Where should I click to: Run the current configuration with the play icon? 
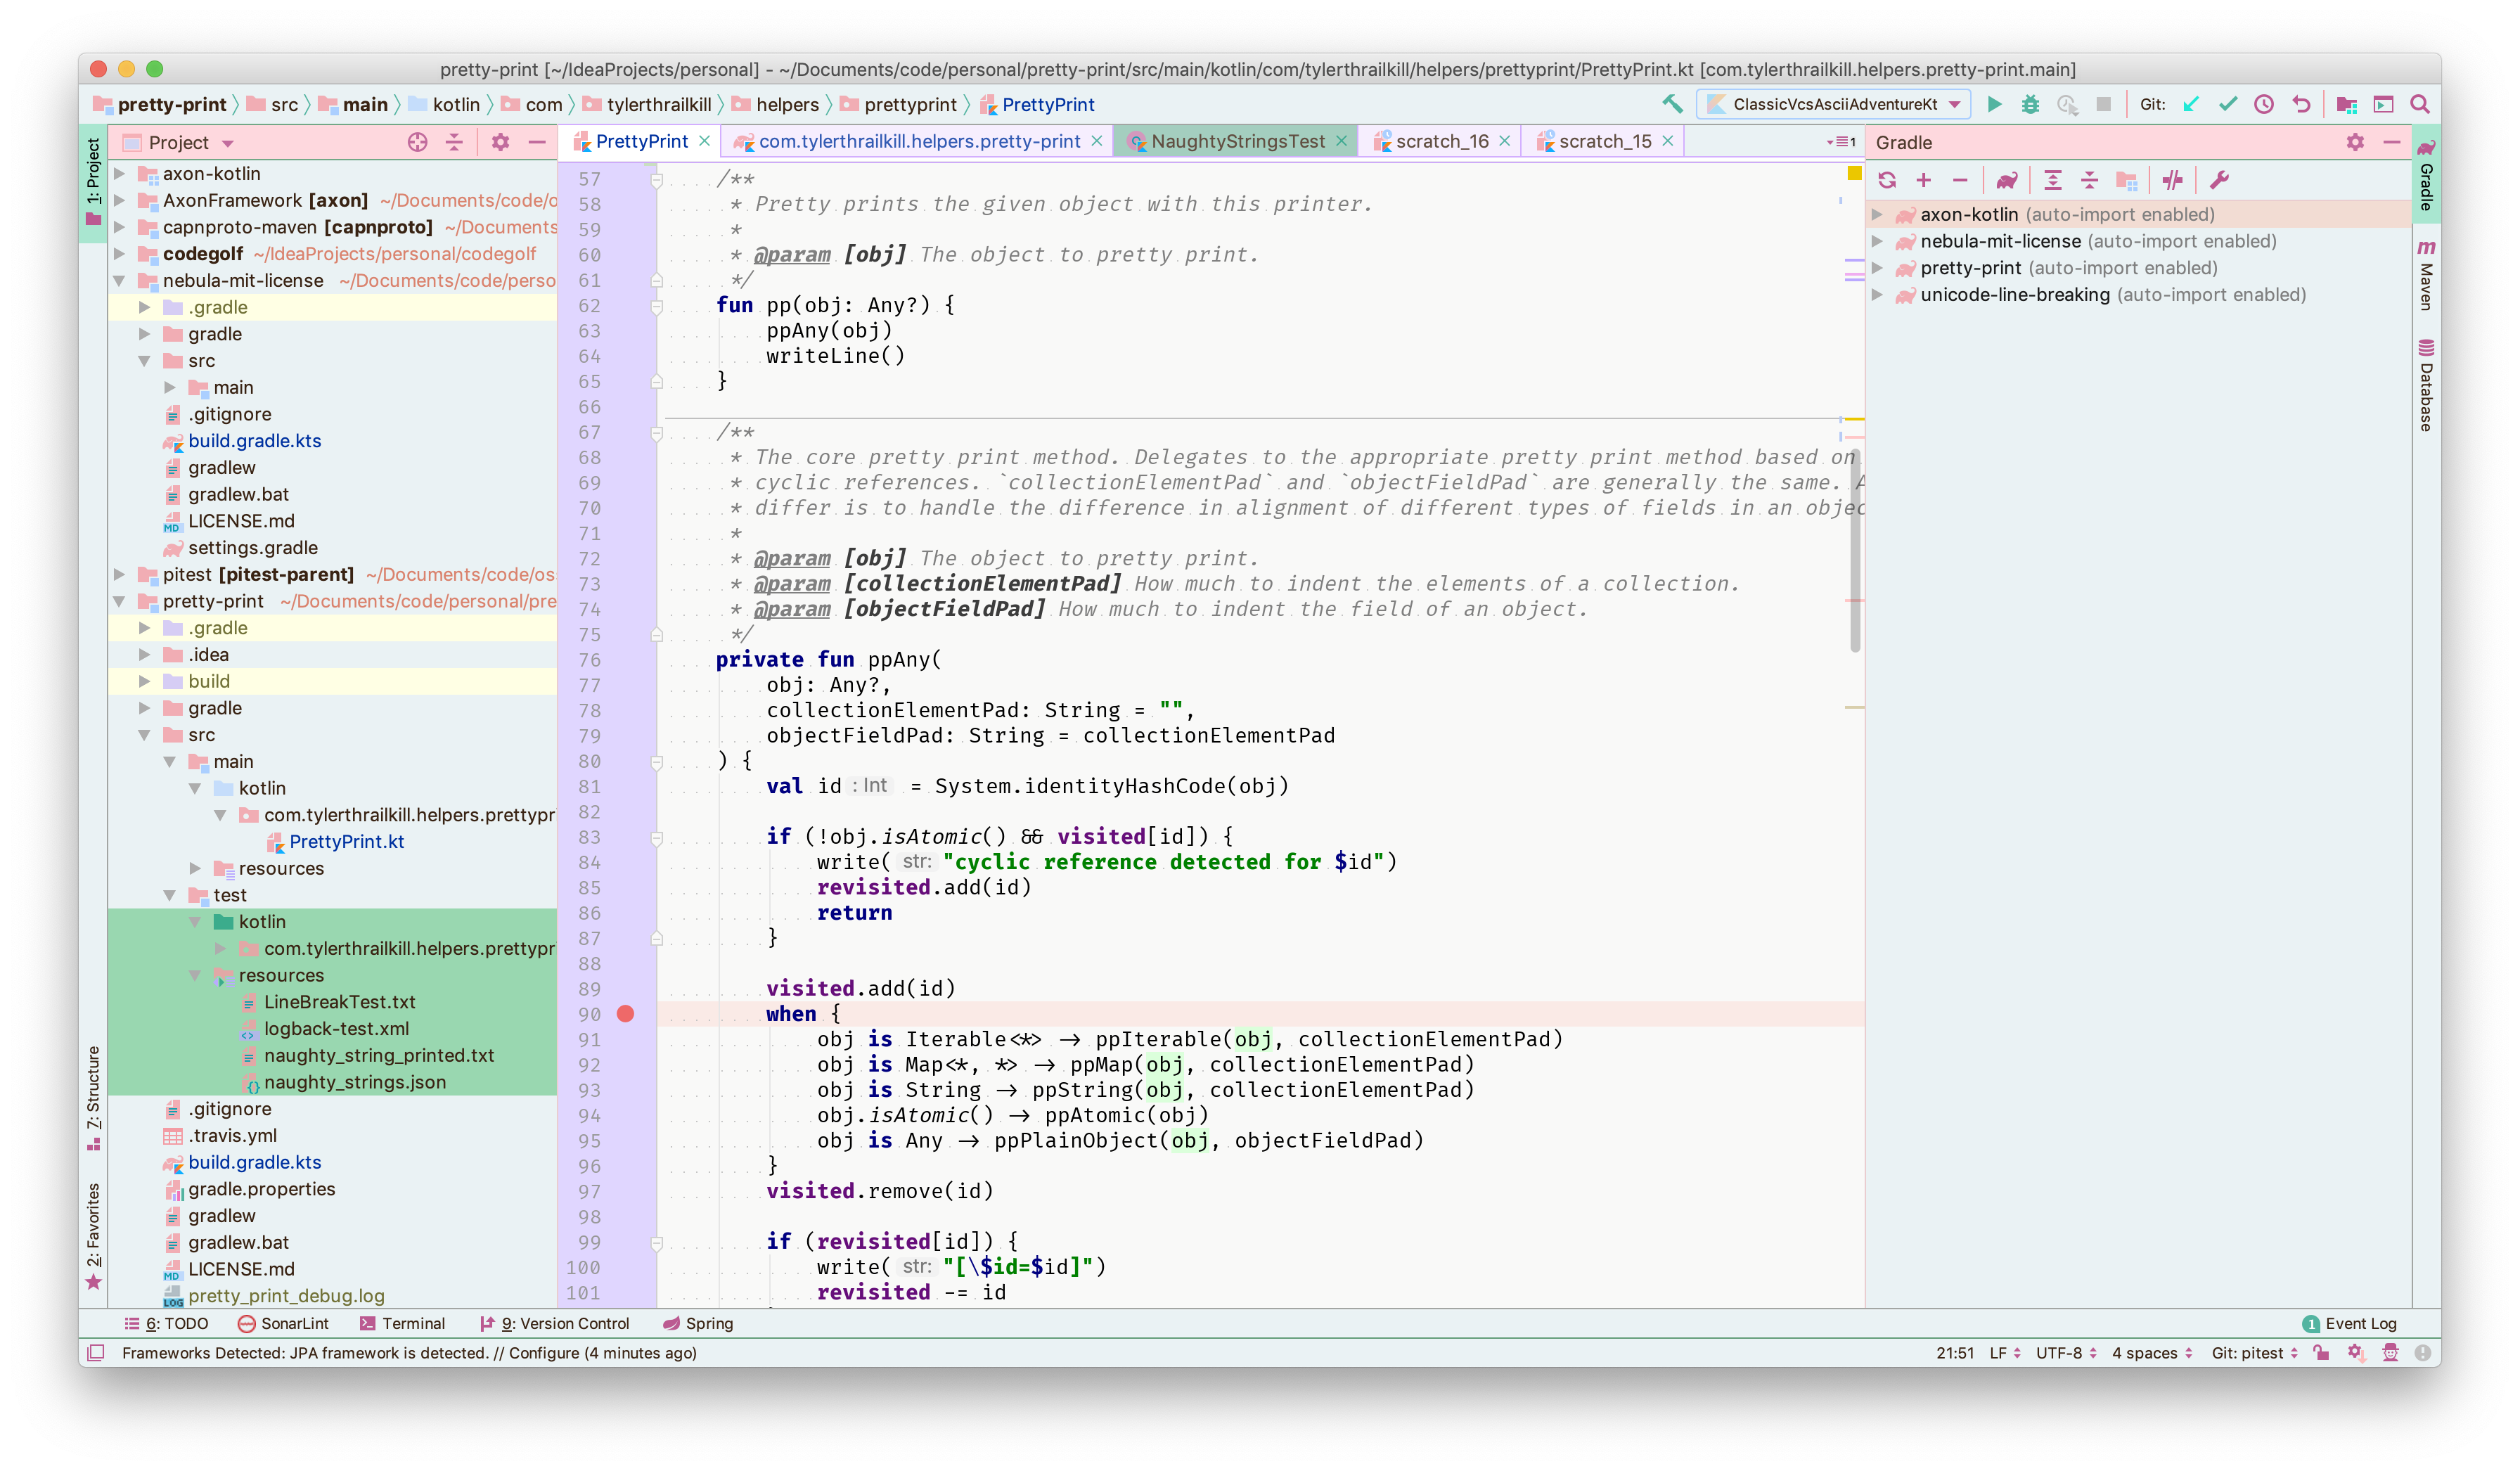tap(1994, 104)
